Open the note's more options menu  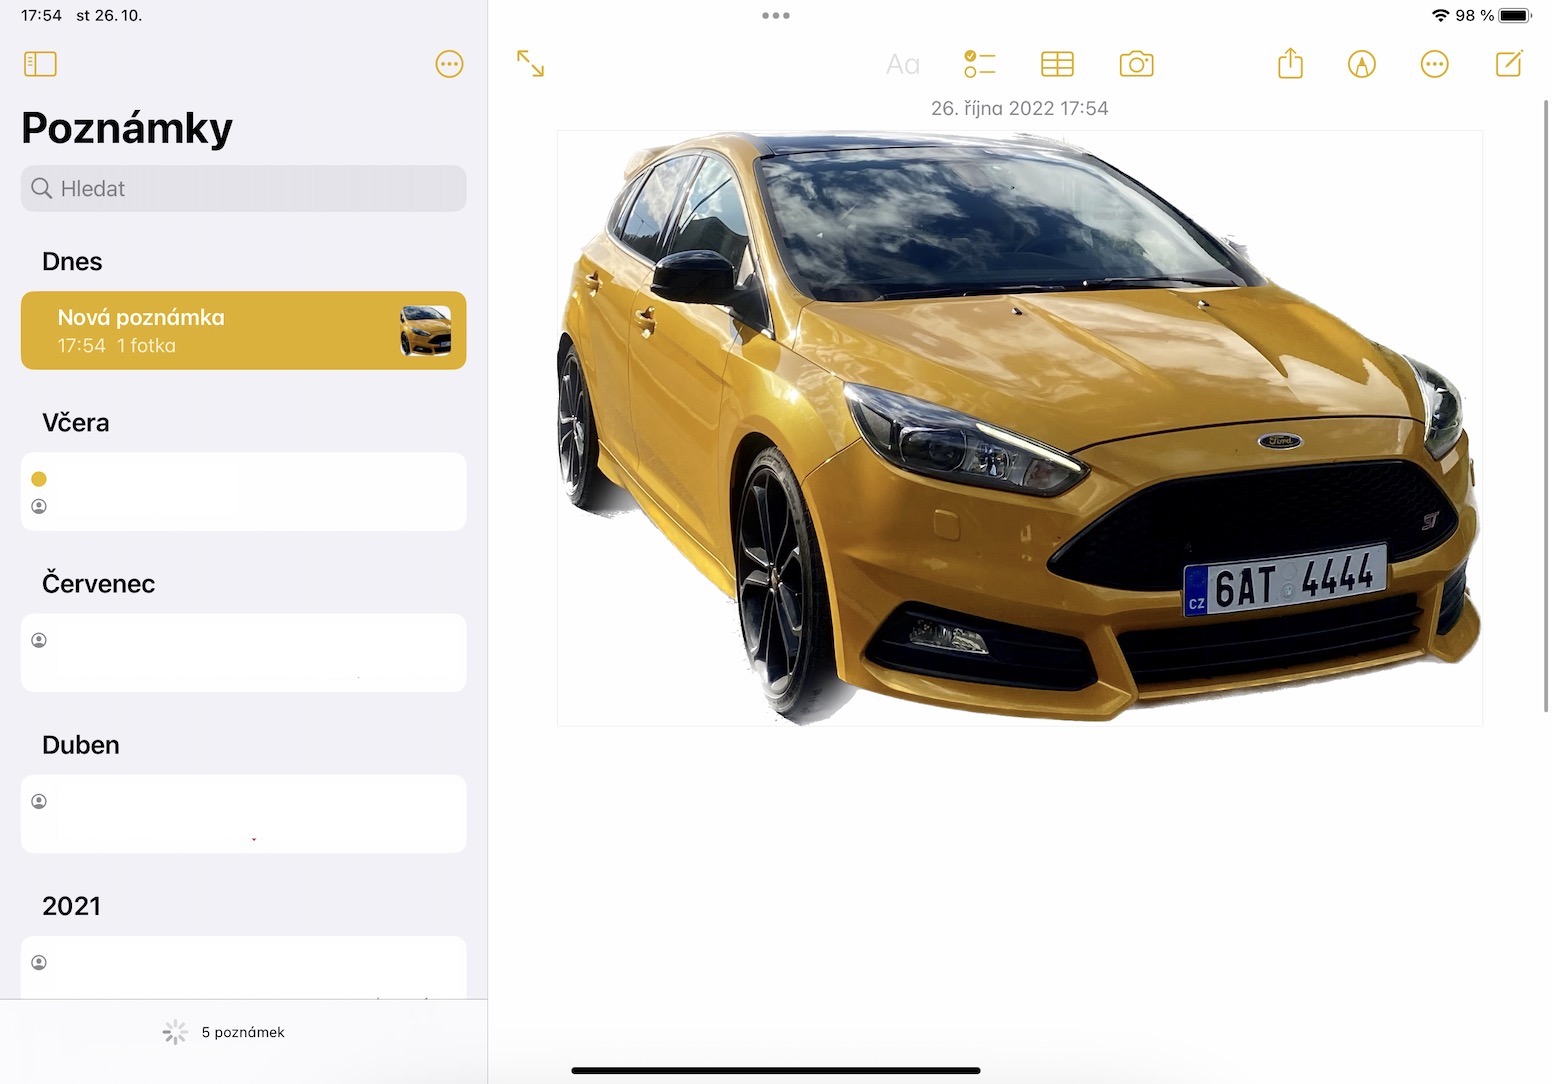tap(1434, 64)
